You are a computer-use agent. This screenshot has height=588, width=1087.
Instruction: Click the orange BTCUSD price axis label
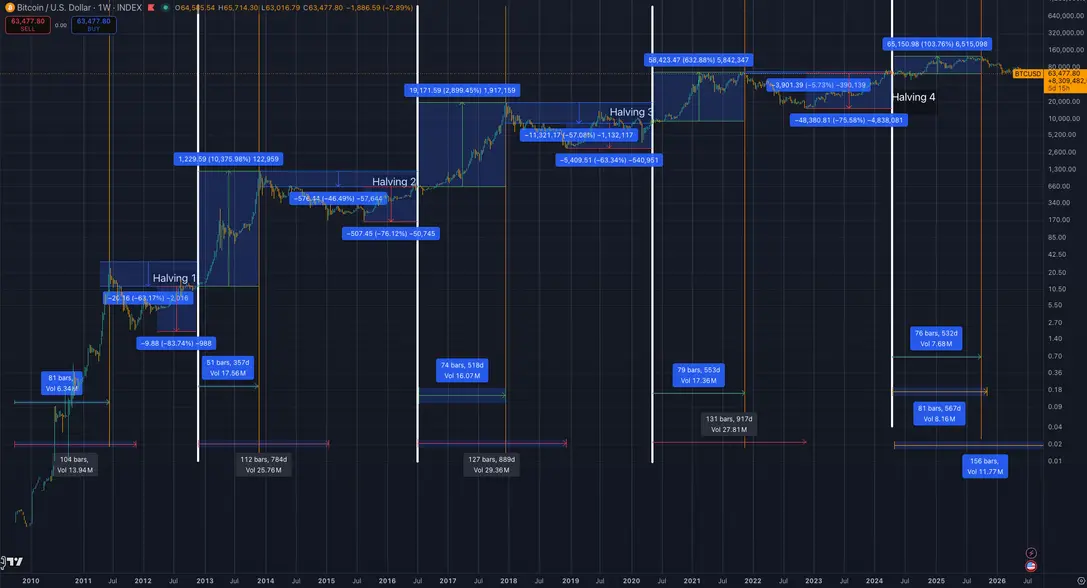pos(1028,74)
